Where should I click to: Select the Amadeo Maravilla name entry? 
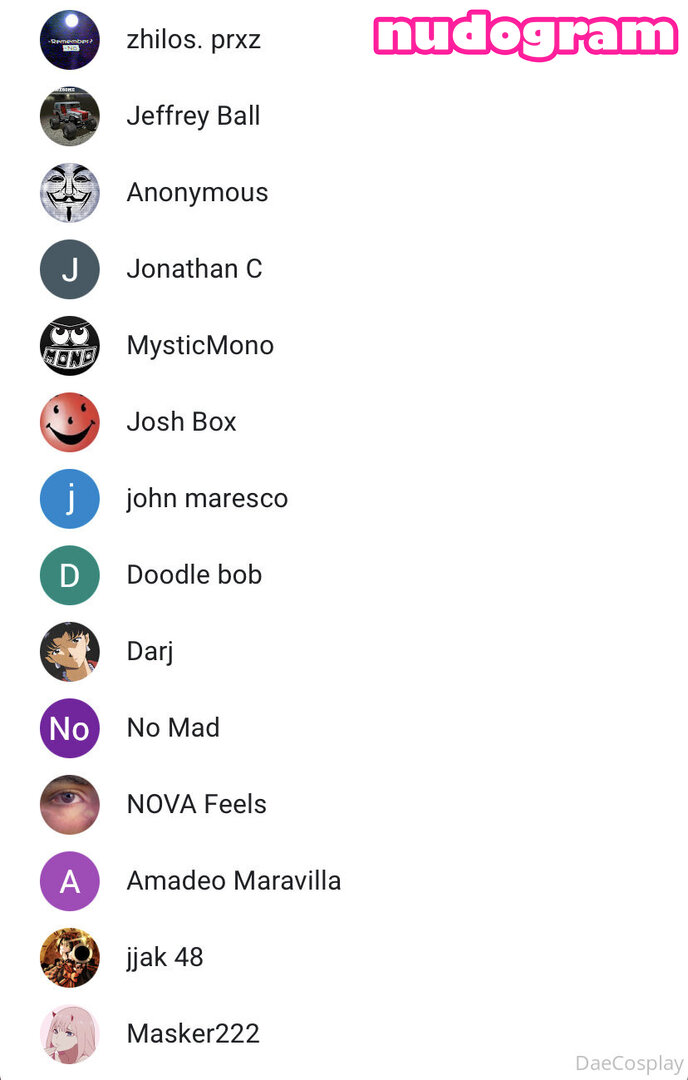(x=233, y=880)
